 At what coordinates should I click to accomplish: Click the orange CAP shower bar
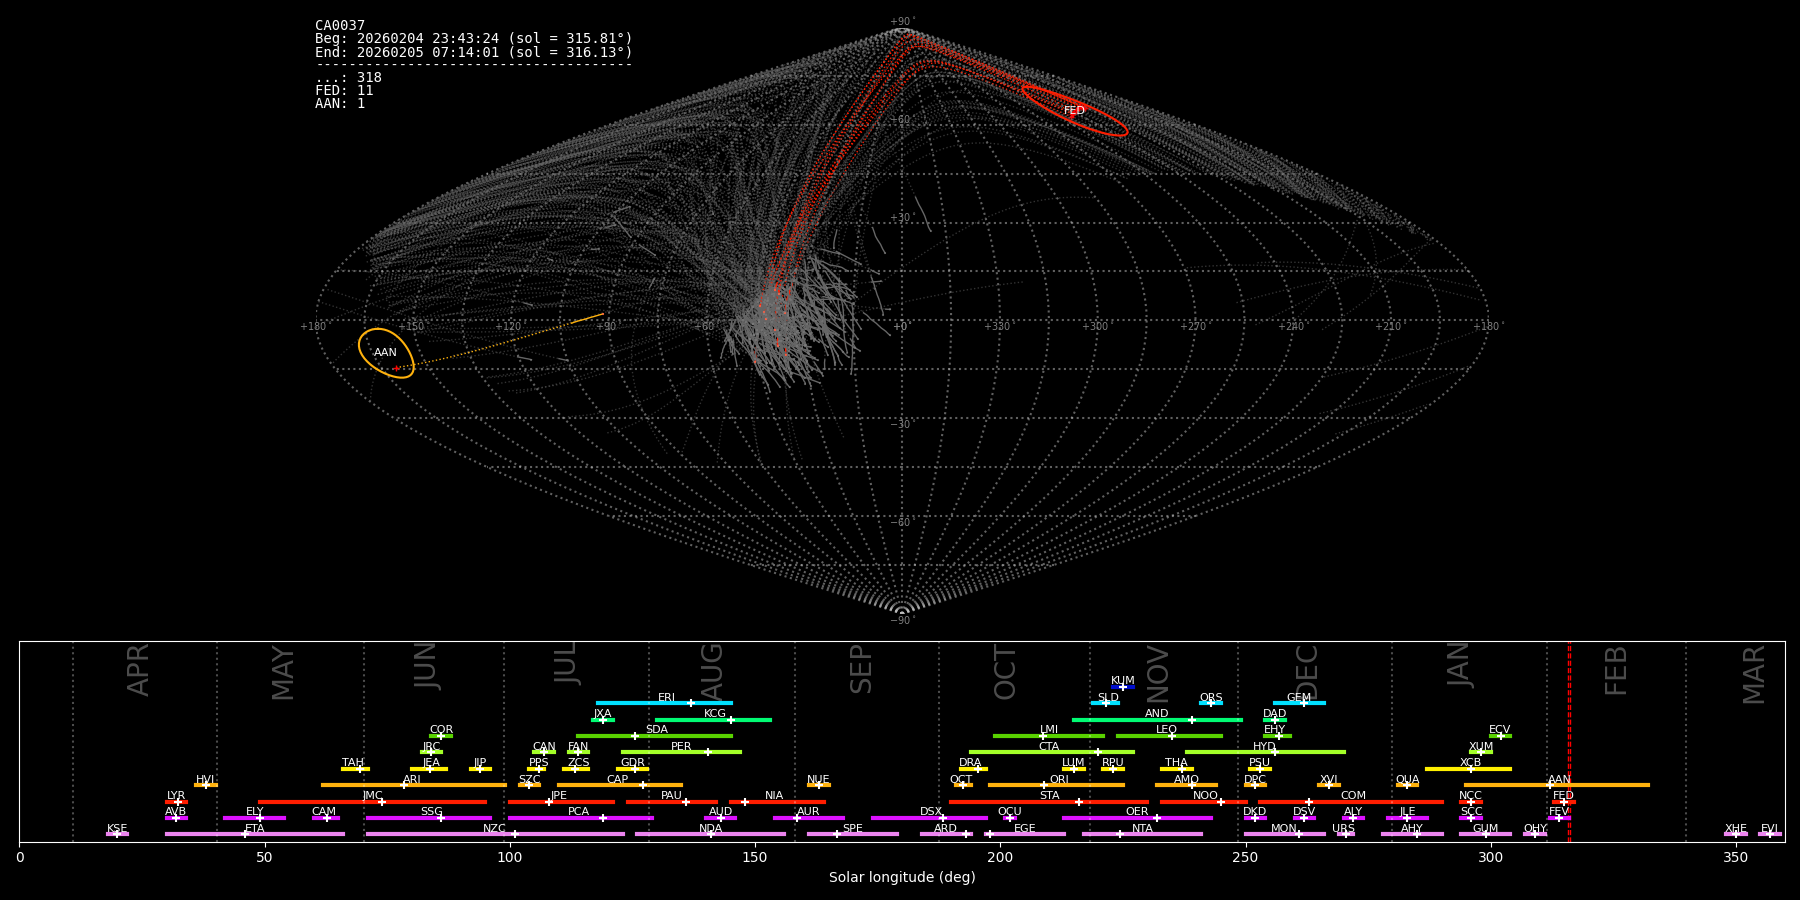click(x=620, y=785)
